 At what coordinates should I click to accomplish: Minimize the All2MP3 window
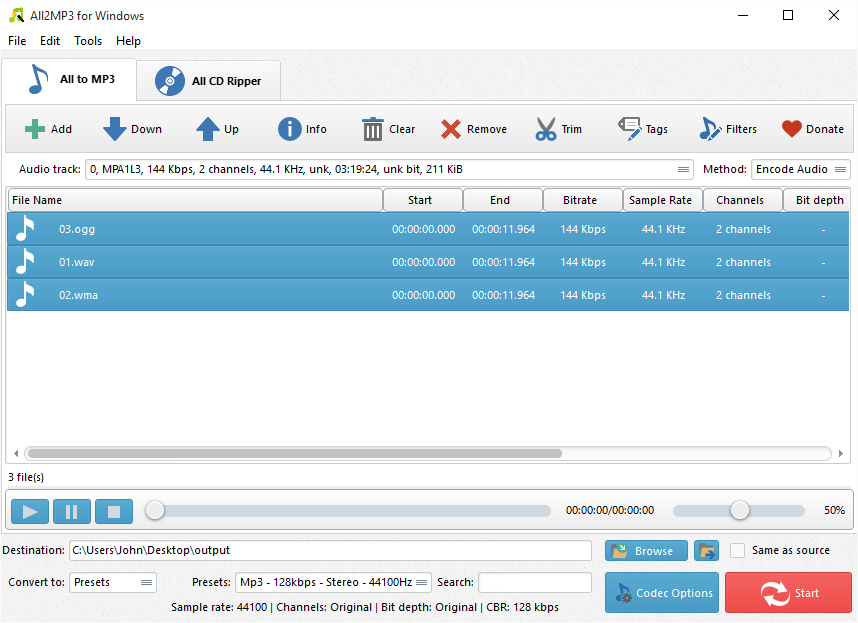click(743, 15)
